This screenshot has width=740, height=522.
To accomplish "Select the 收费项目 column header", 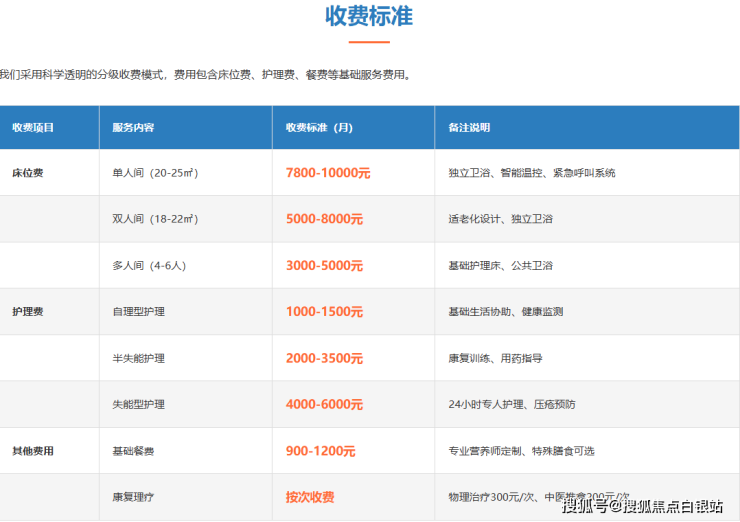I will [33, 128].
